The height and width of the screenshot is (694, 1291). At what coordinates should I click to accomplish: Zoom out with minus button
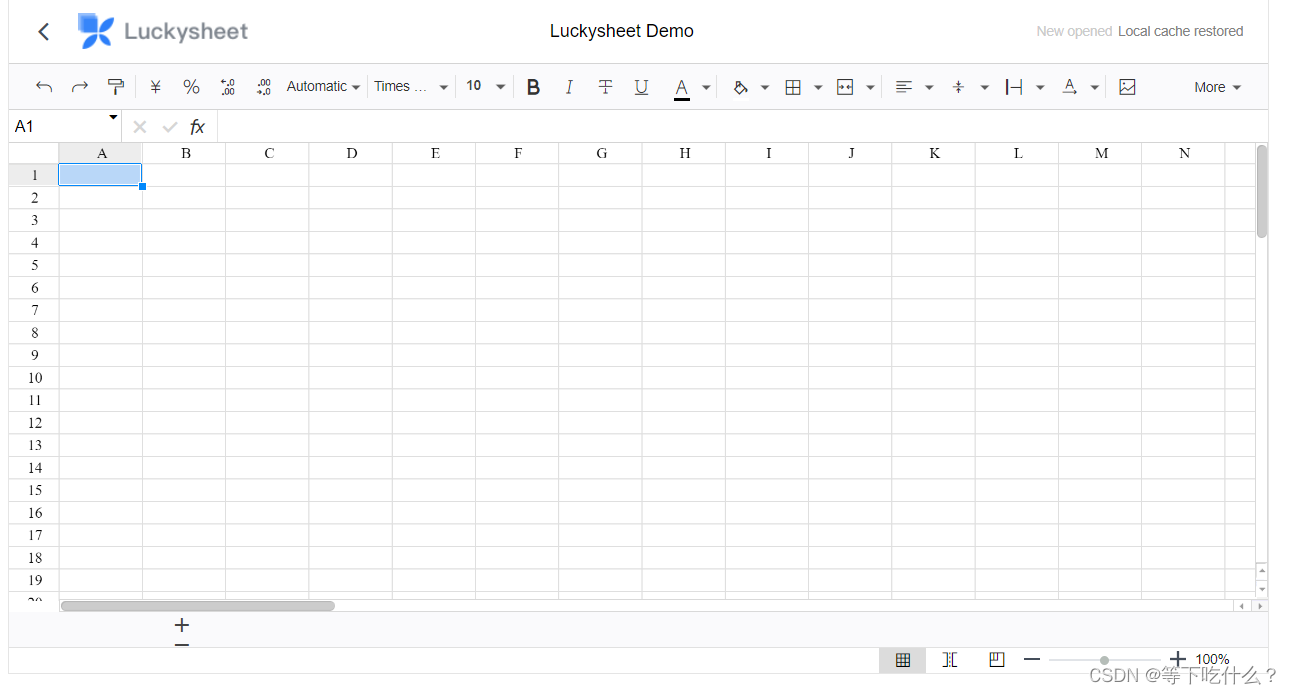click(x=1032, y=660)
